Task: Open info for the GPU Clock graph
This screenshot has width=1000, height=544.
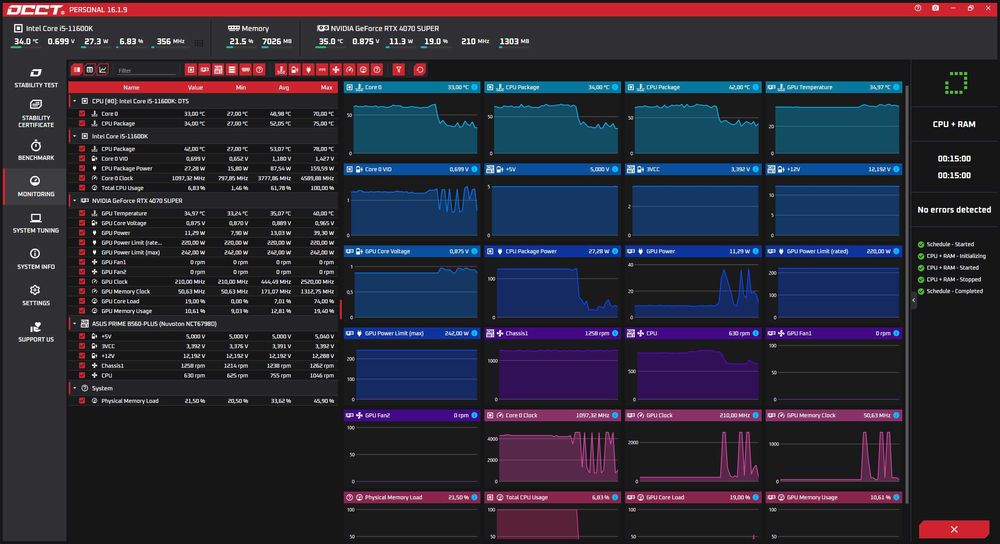Action: (756, 415)
